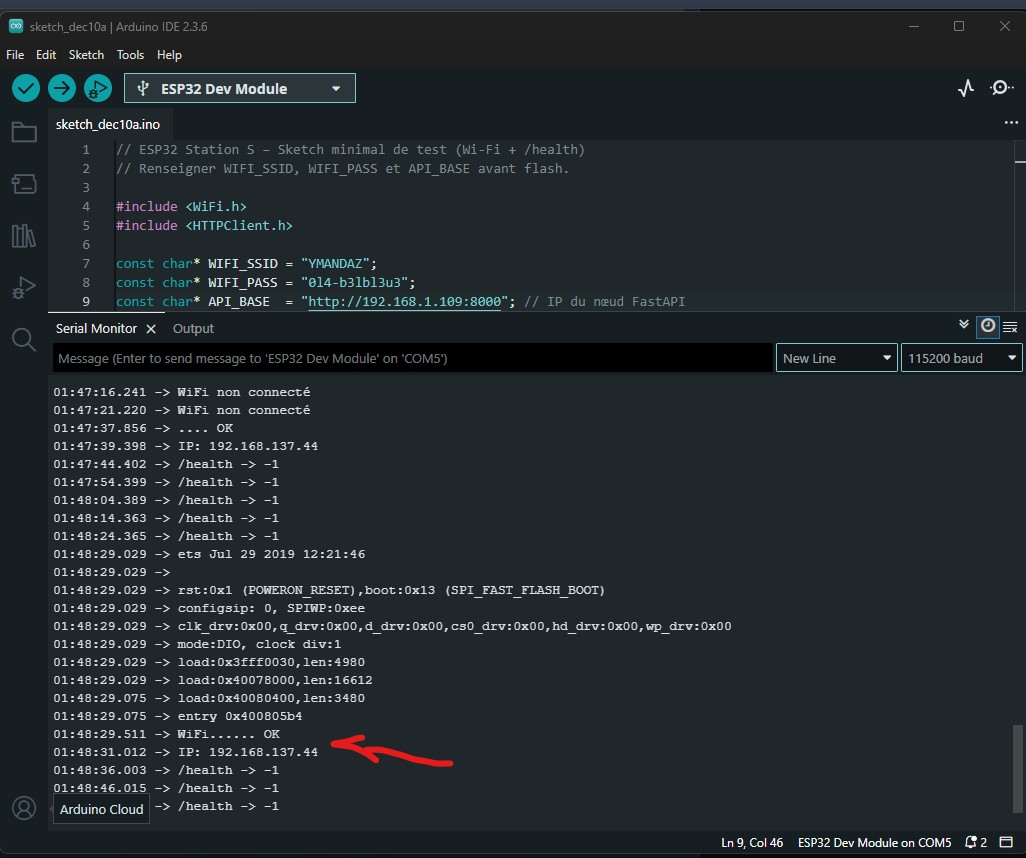The image size is (1026, 858).
Task: Click the serial output vertical scrollbar
Action: pos(1018,770)
